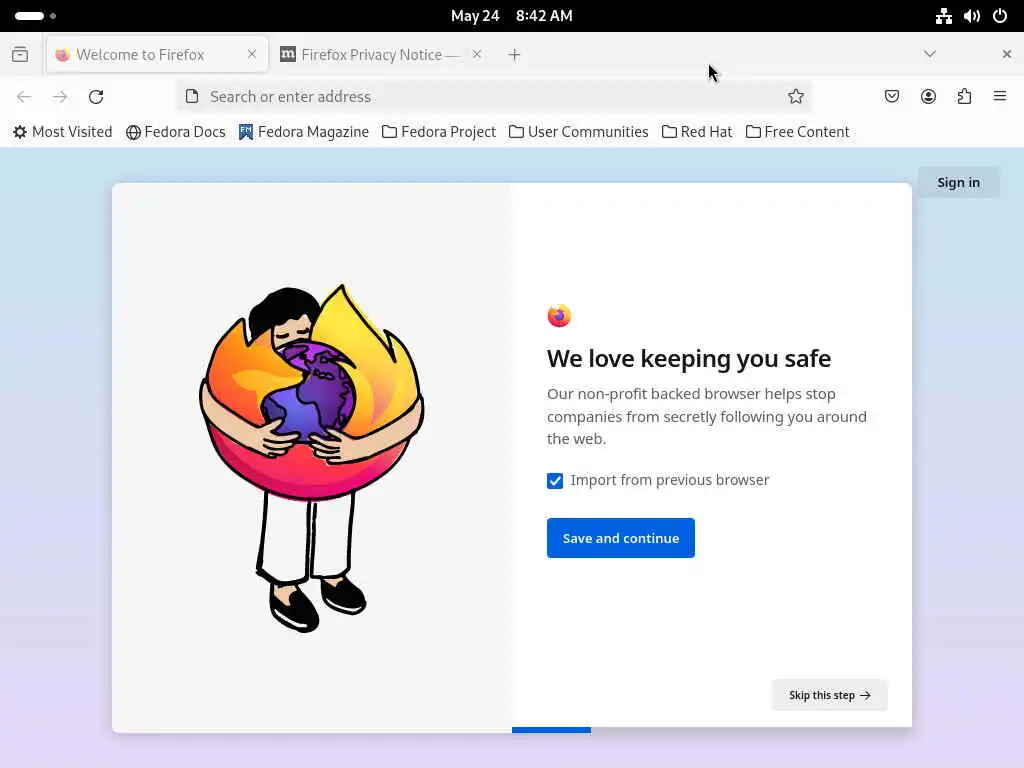This screenshot has width=1024, height=768.
Task: Click the Sign in button
Action: 958,182
